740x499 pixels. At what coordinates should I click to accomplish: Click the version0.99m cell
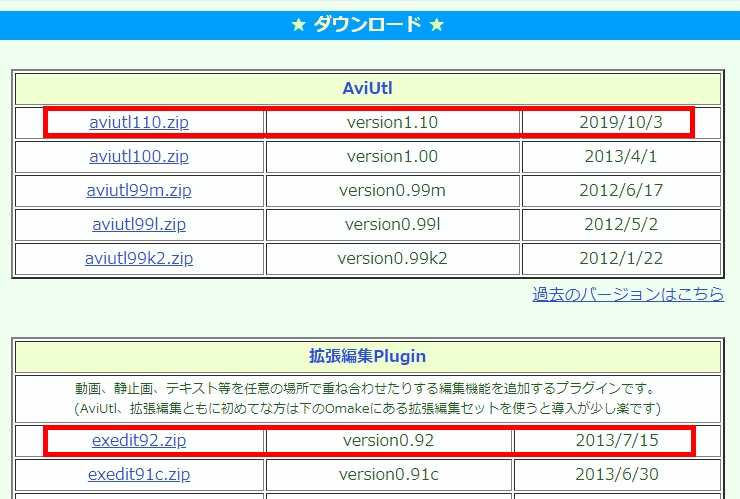pos(392,191)
